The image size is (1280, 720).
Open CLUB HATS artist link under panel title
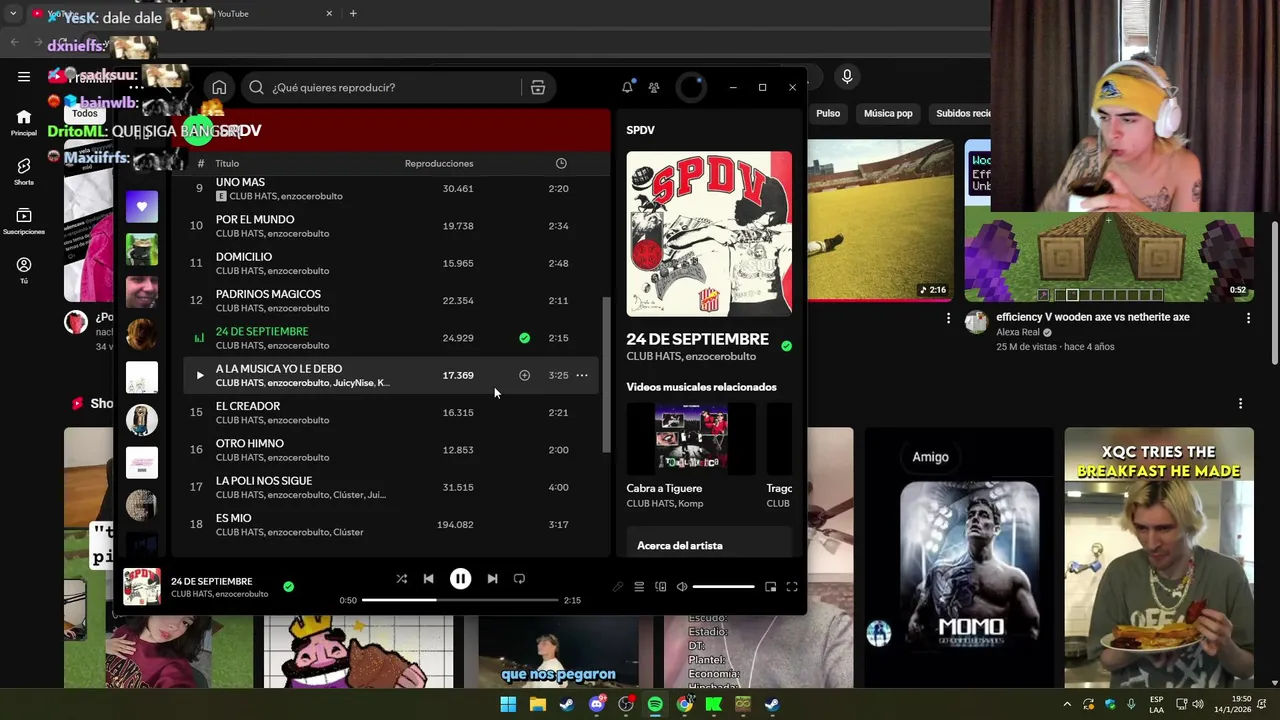point(650,356)
